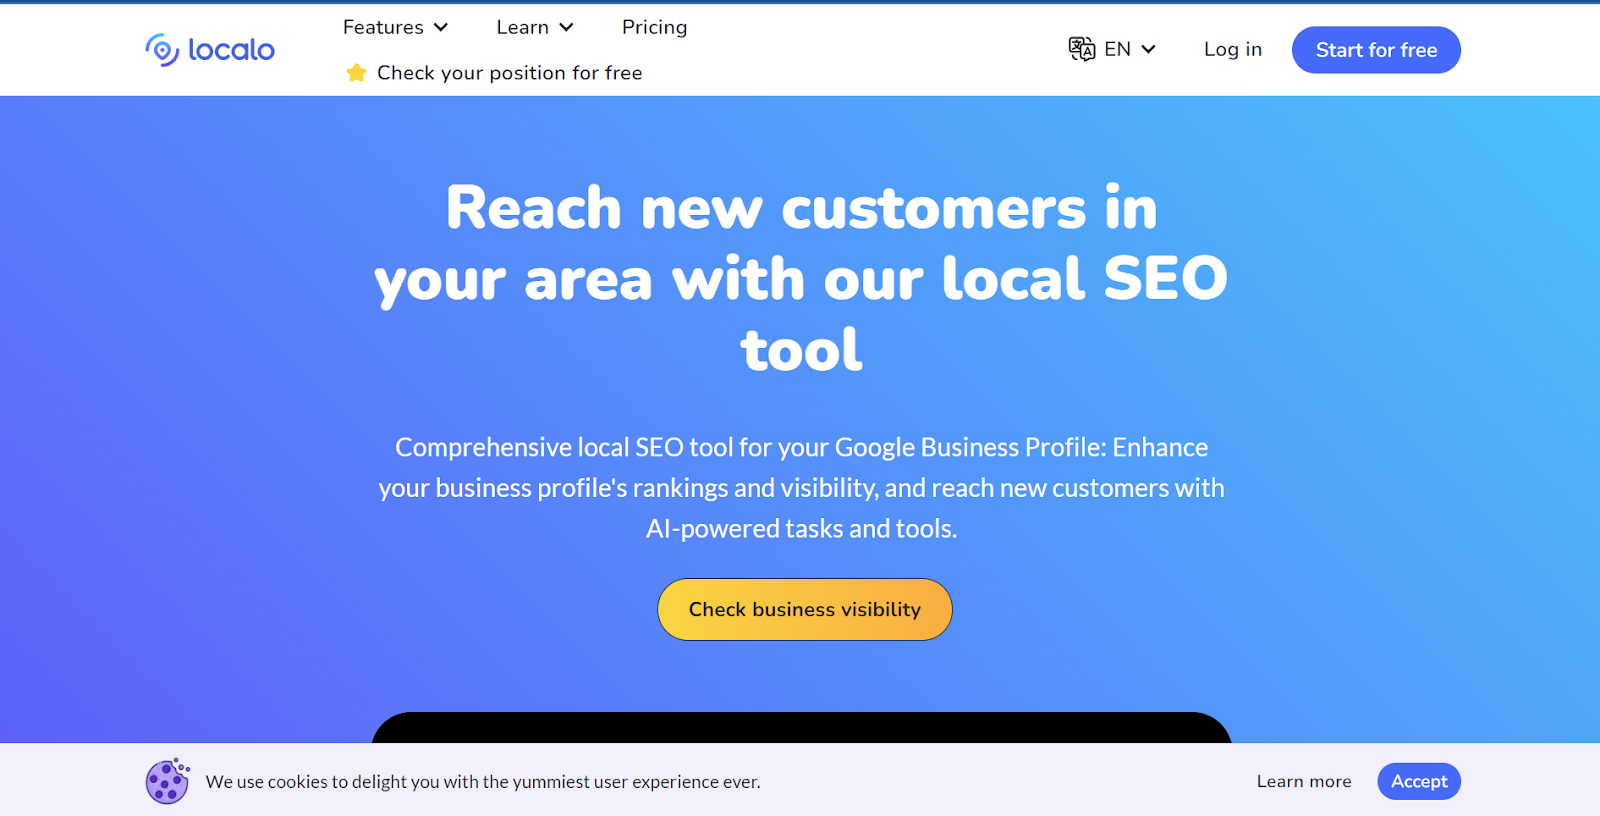1600x816 pixels.
Task: Click the hero headline text
Action: tap(800, 278)
